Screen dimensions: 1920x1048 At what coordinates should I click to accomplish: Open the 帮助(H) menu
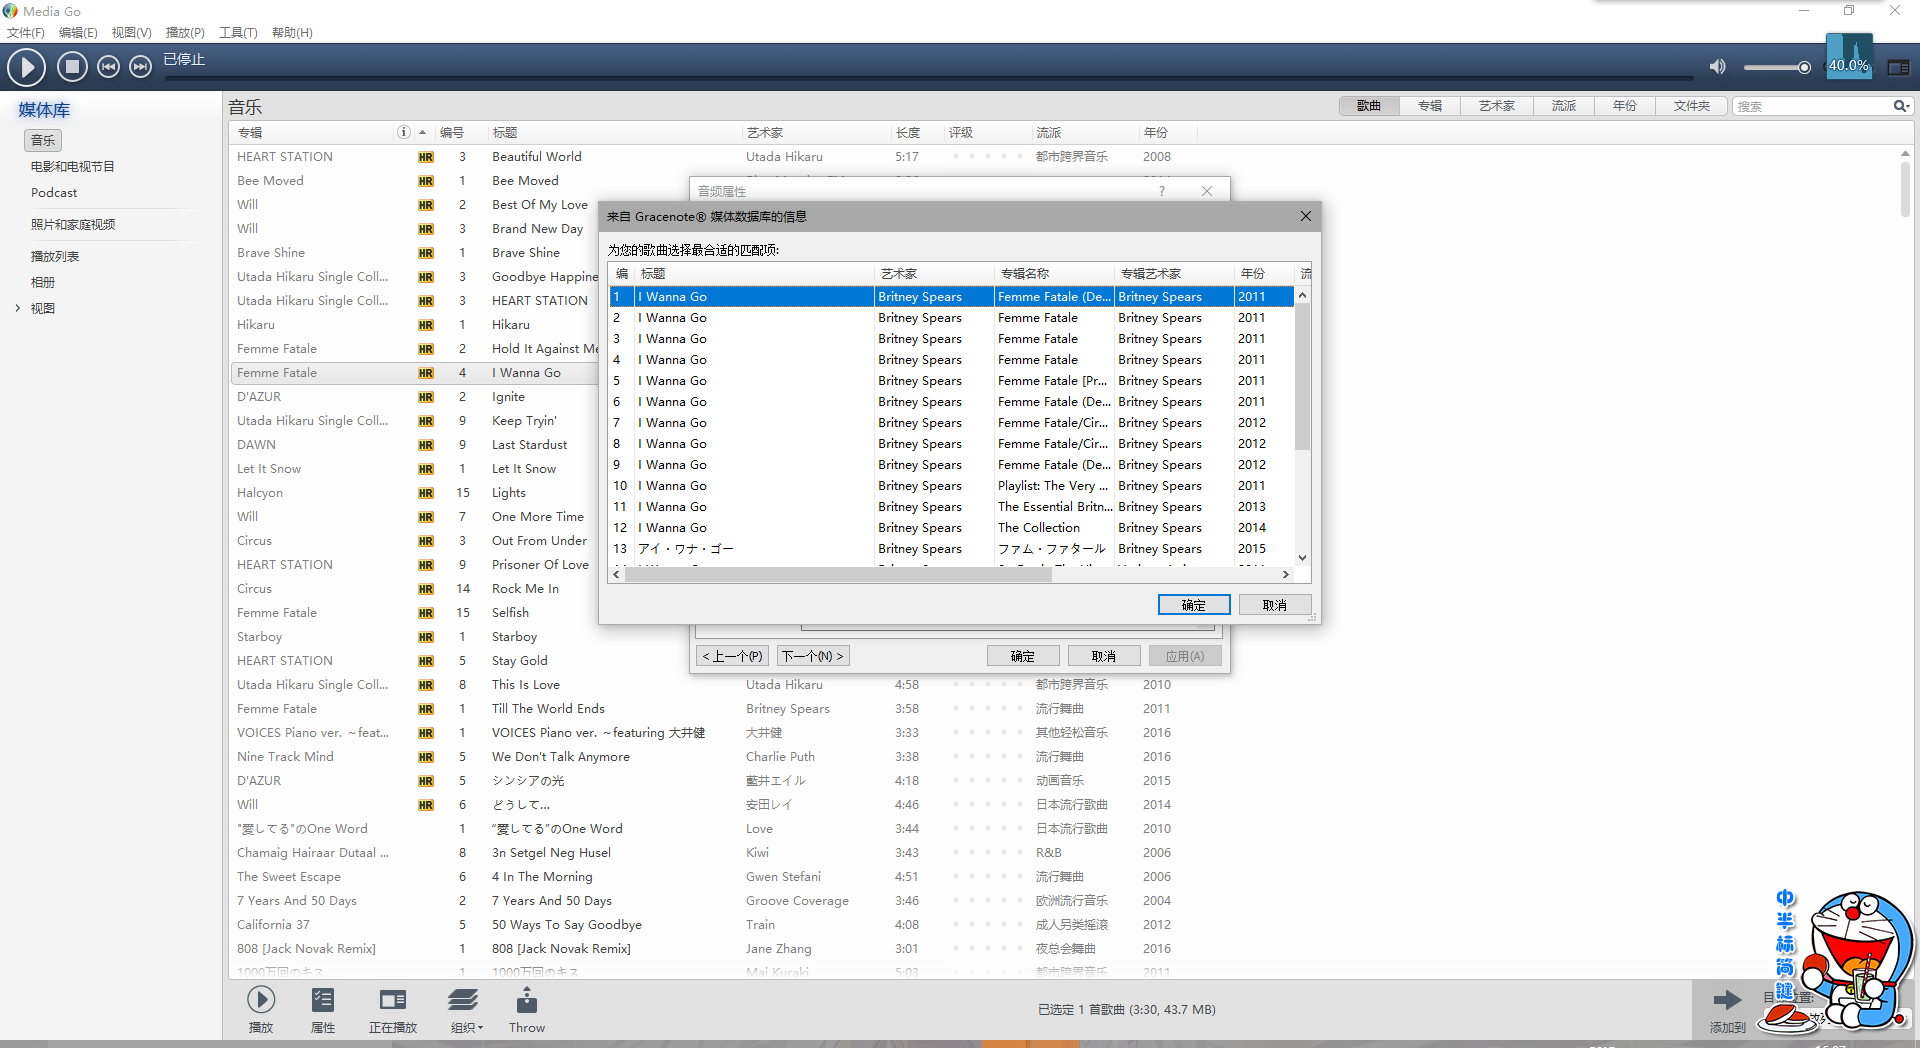pos(292,33)
